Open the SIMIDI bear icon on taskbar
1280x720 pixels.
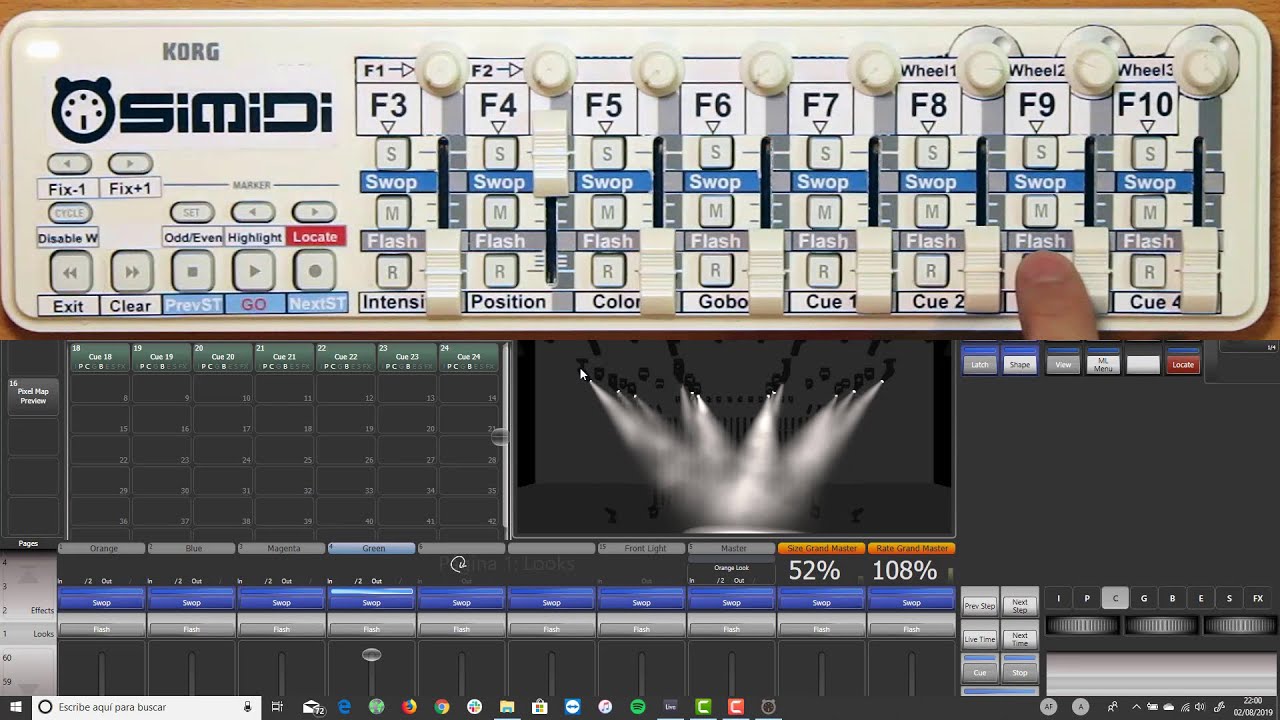point(768,707)
